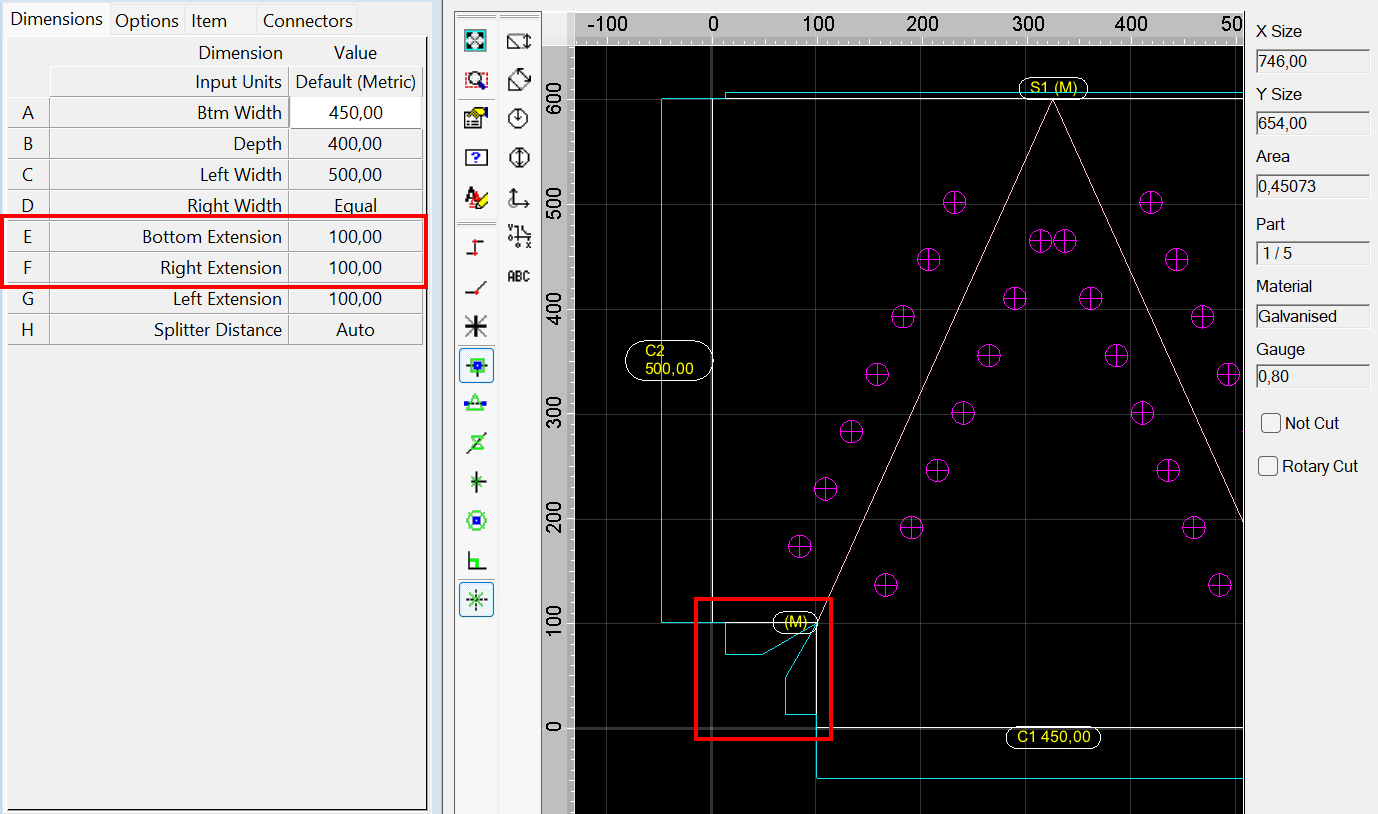This screenshot has width=1378, height=814.
Task: Open the Input Units dropdown
Action: (355, 81)
